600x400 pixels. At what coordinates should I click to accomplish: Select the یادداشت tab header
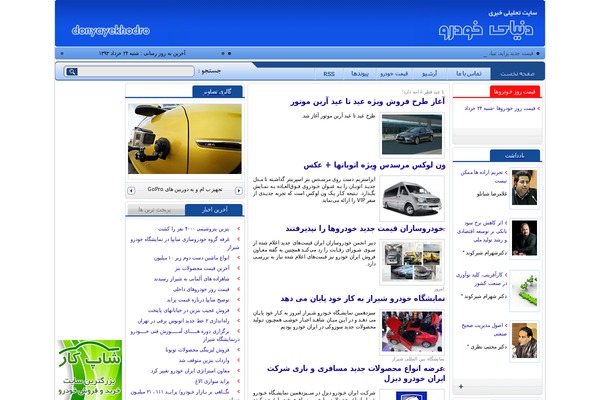(x=515, y=155)
